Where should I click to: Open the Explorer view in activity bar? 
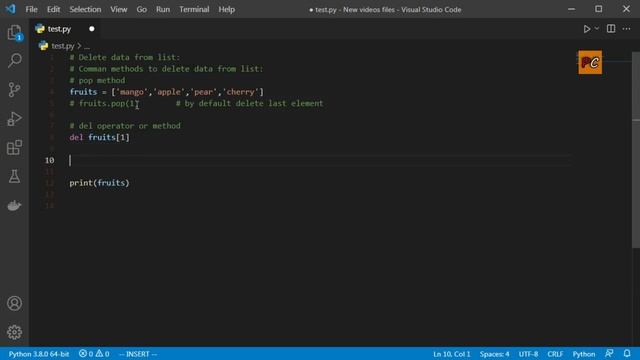pyautogui.click(x=14, y=33)
